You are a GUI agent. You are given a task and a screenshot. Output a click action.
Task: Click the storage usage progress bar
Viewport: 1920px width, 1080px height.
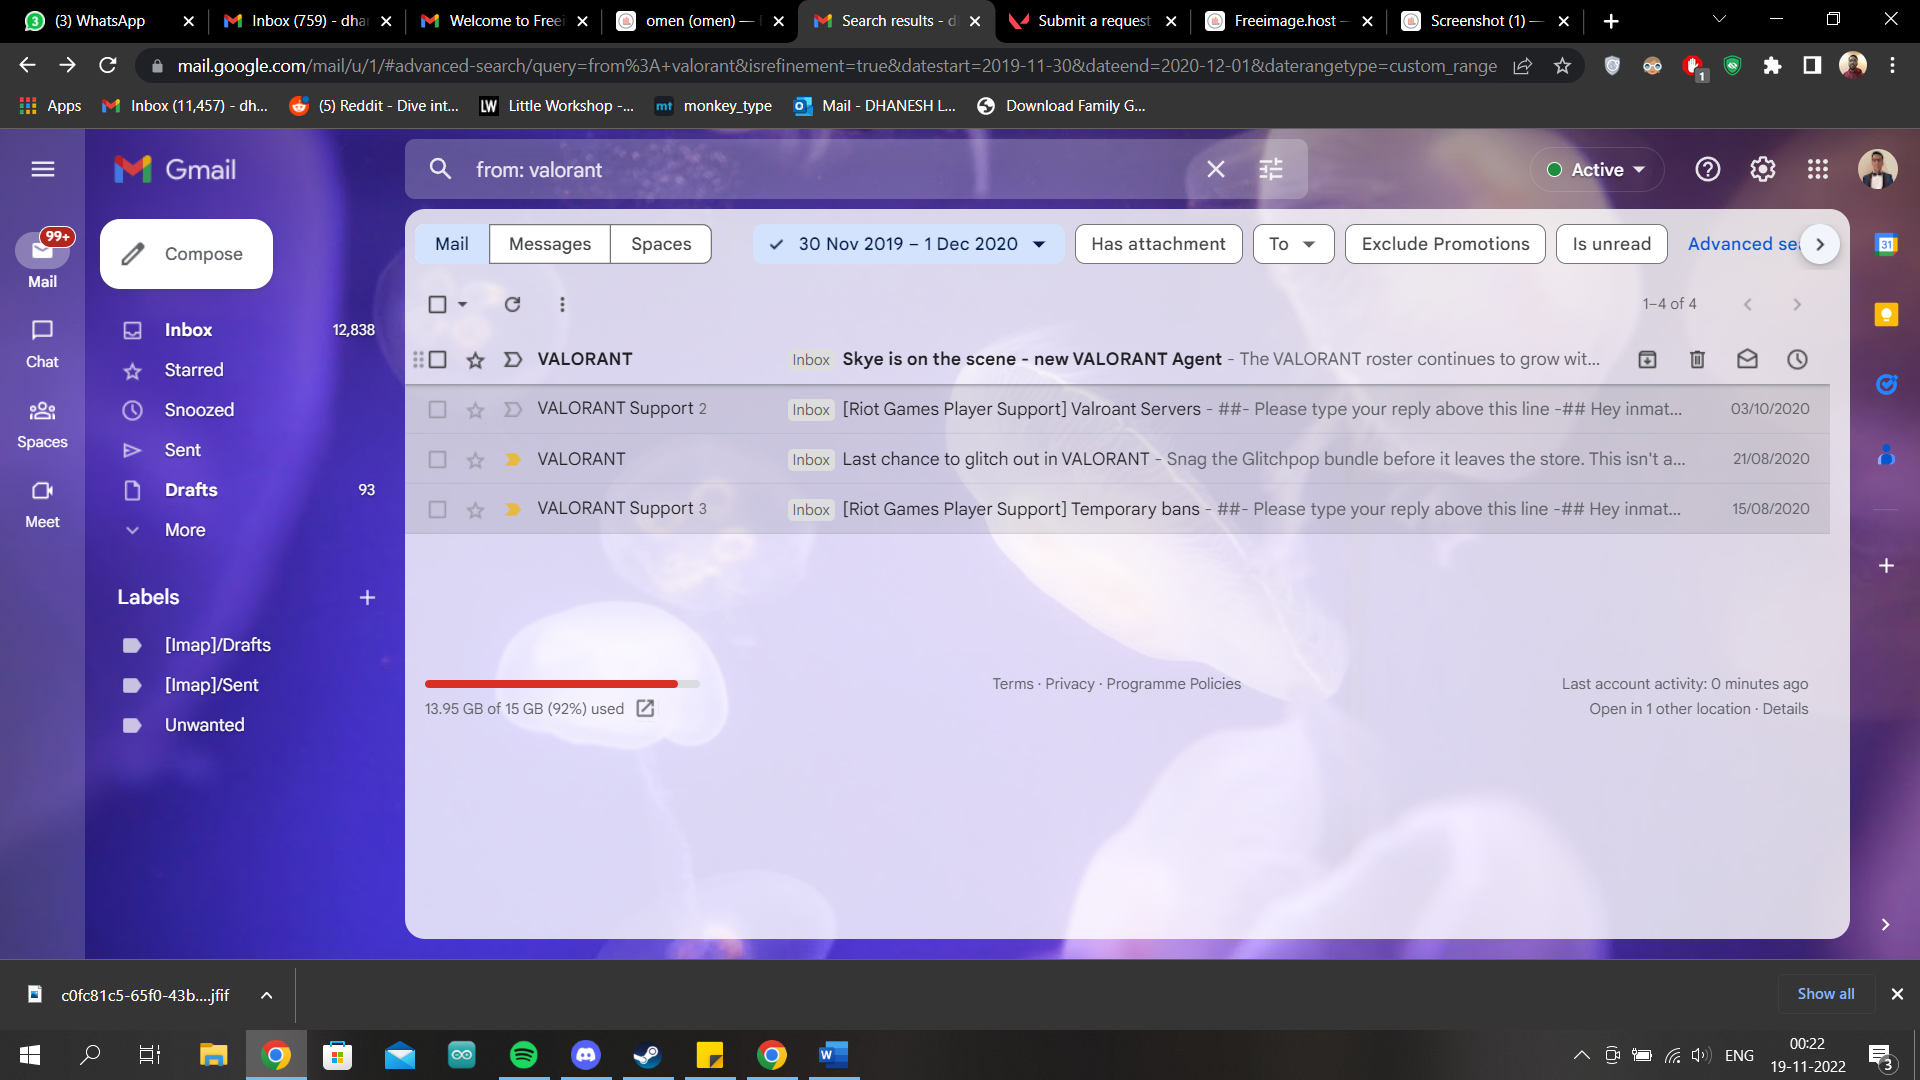pos(562,684)
